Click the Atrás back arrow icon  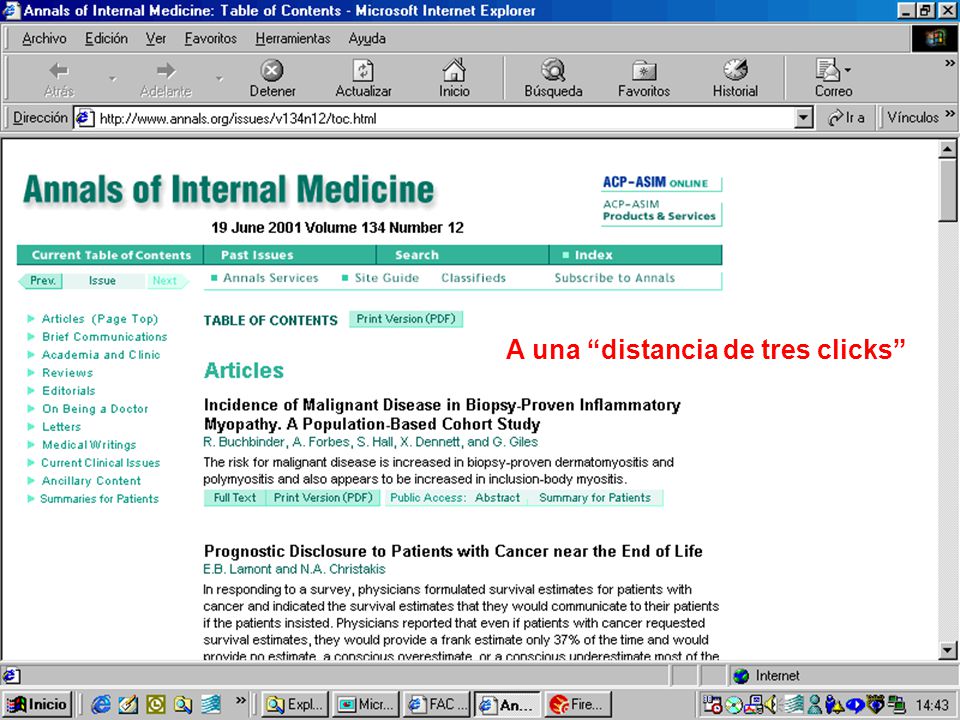[x=59, y=71]
